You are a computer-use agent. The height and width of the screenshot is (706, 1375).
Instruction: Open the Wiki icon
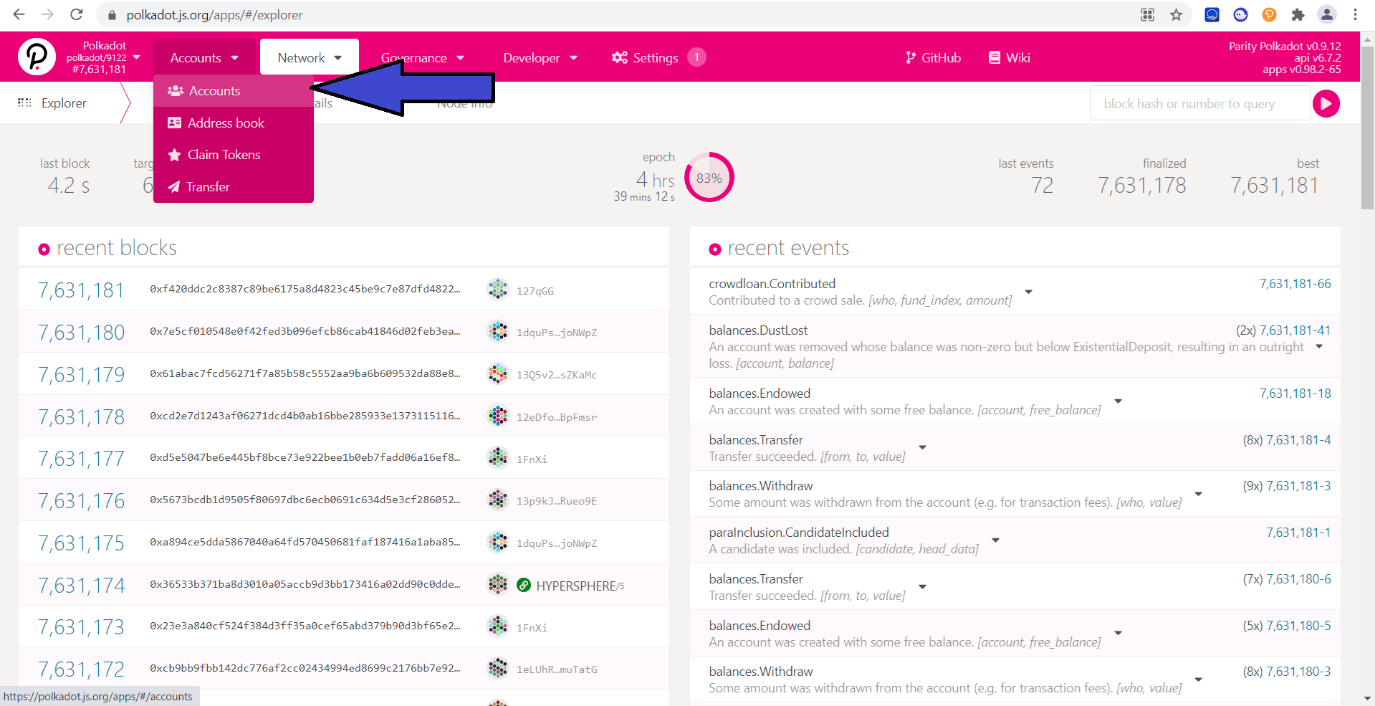993,57
